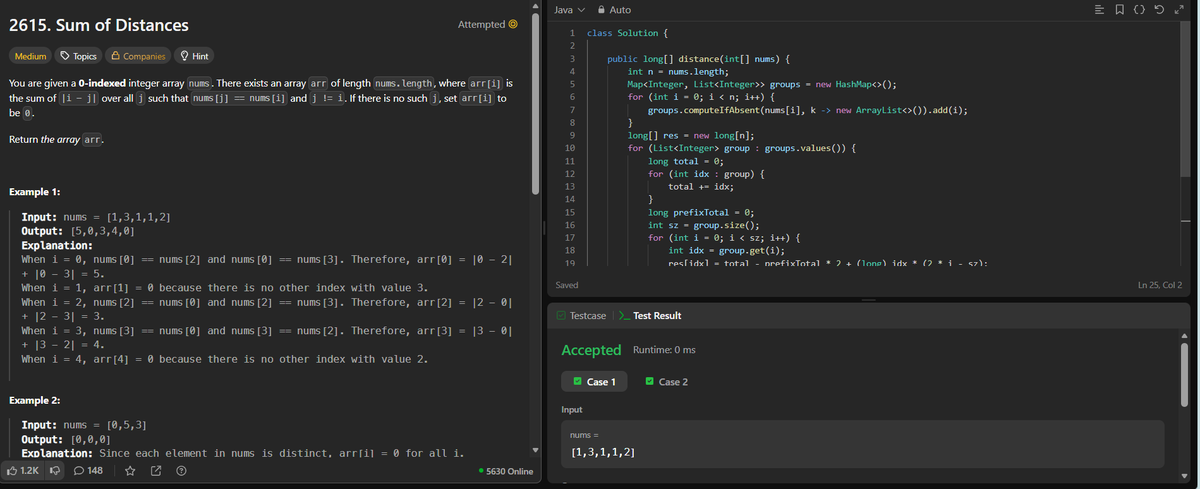The height and width of the screenshot is (489, 1200).
Task: Open the Java language dropdown
Action: 568,9
